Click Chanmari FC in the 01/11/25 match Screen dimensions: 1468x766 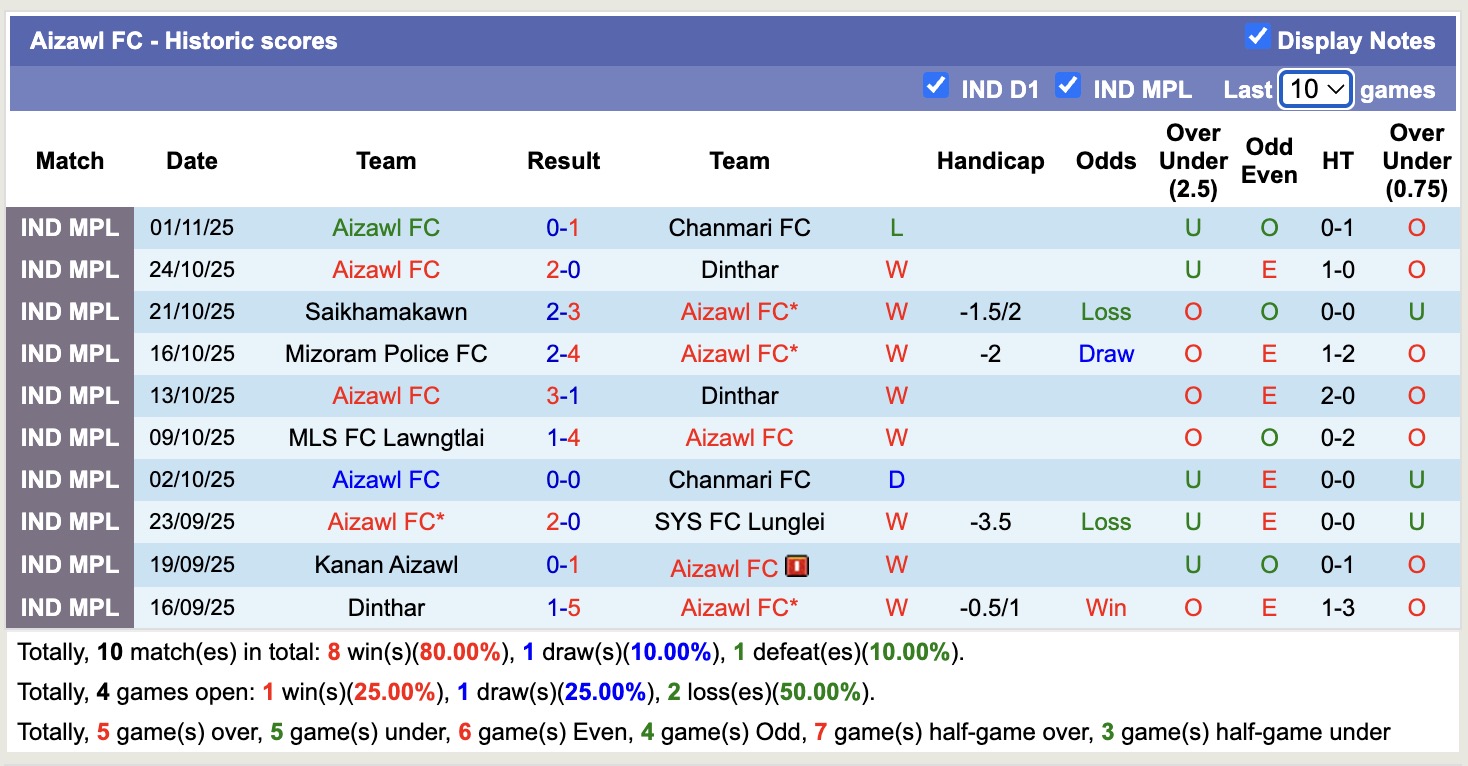(739, 228)
